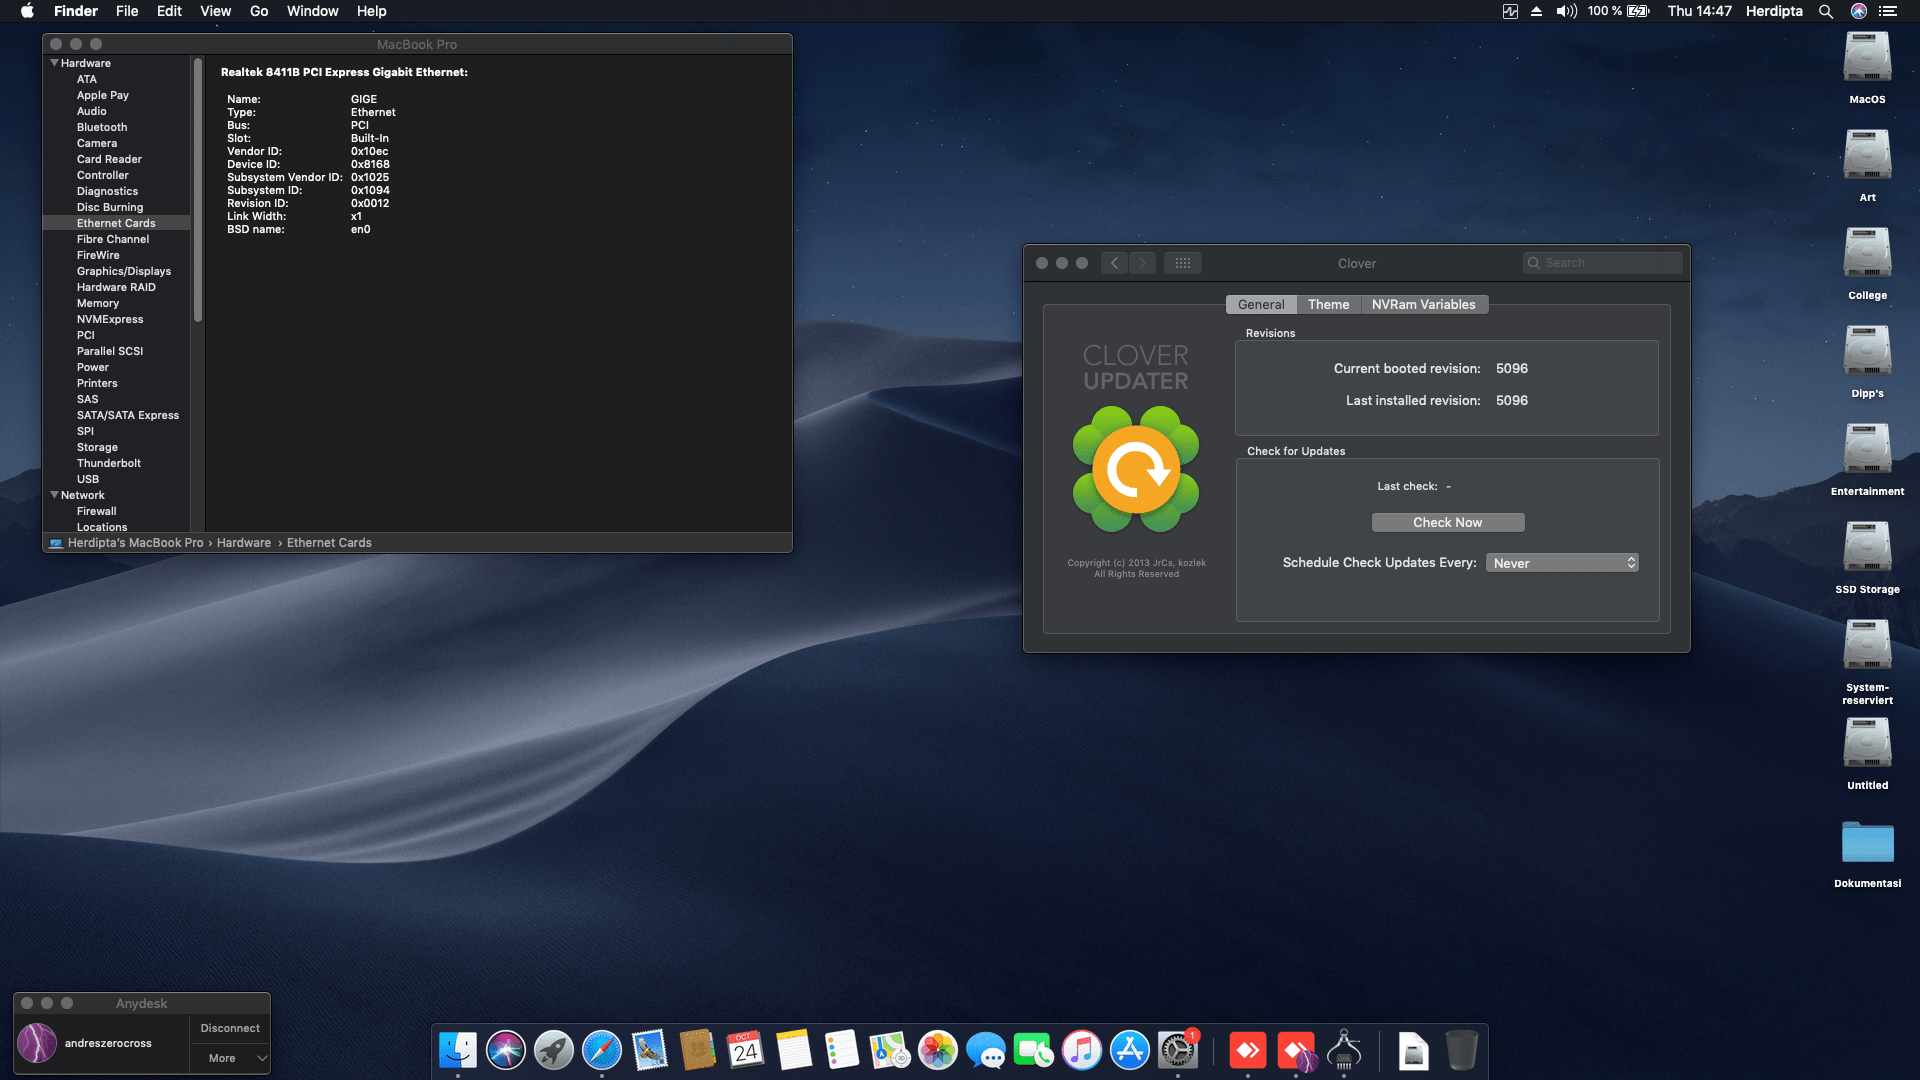
Task: Open the Go menu in the menu bar
Action: coord(258,11)
